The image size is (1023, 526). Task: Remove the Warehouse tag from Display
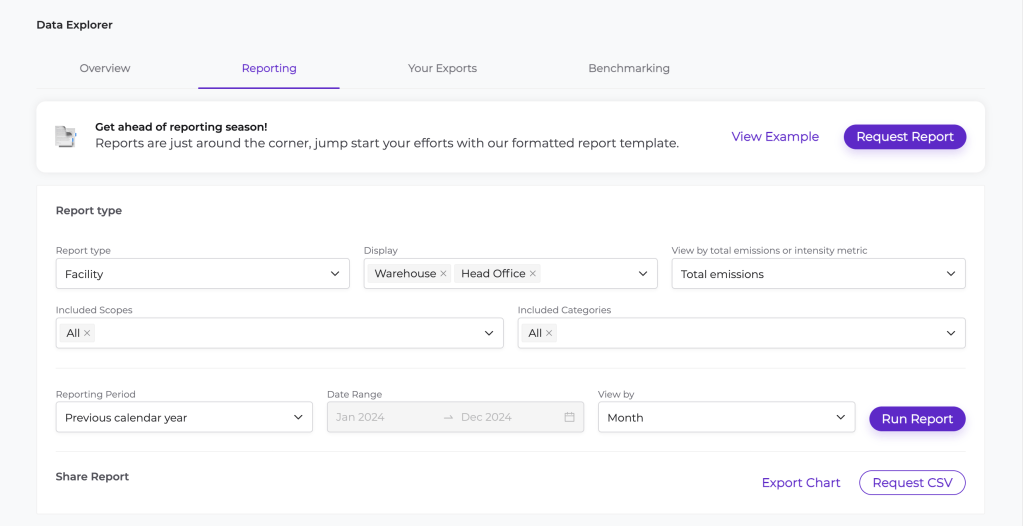(x=443, y=274)
